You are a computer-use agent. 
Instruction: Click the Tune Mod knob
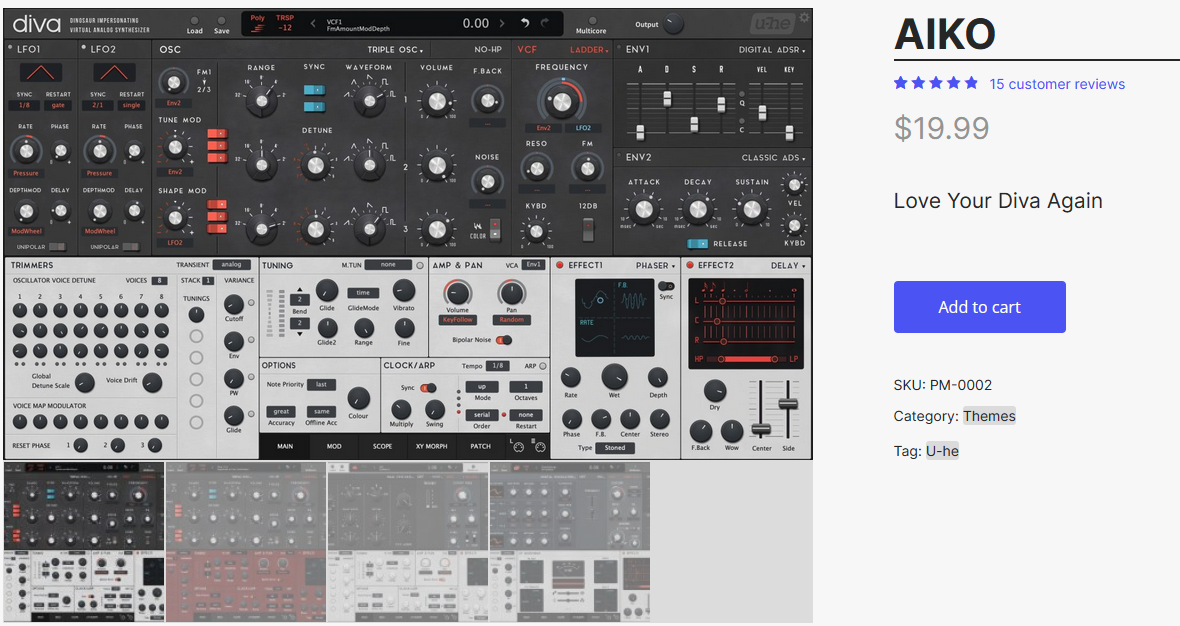175,147
